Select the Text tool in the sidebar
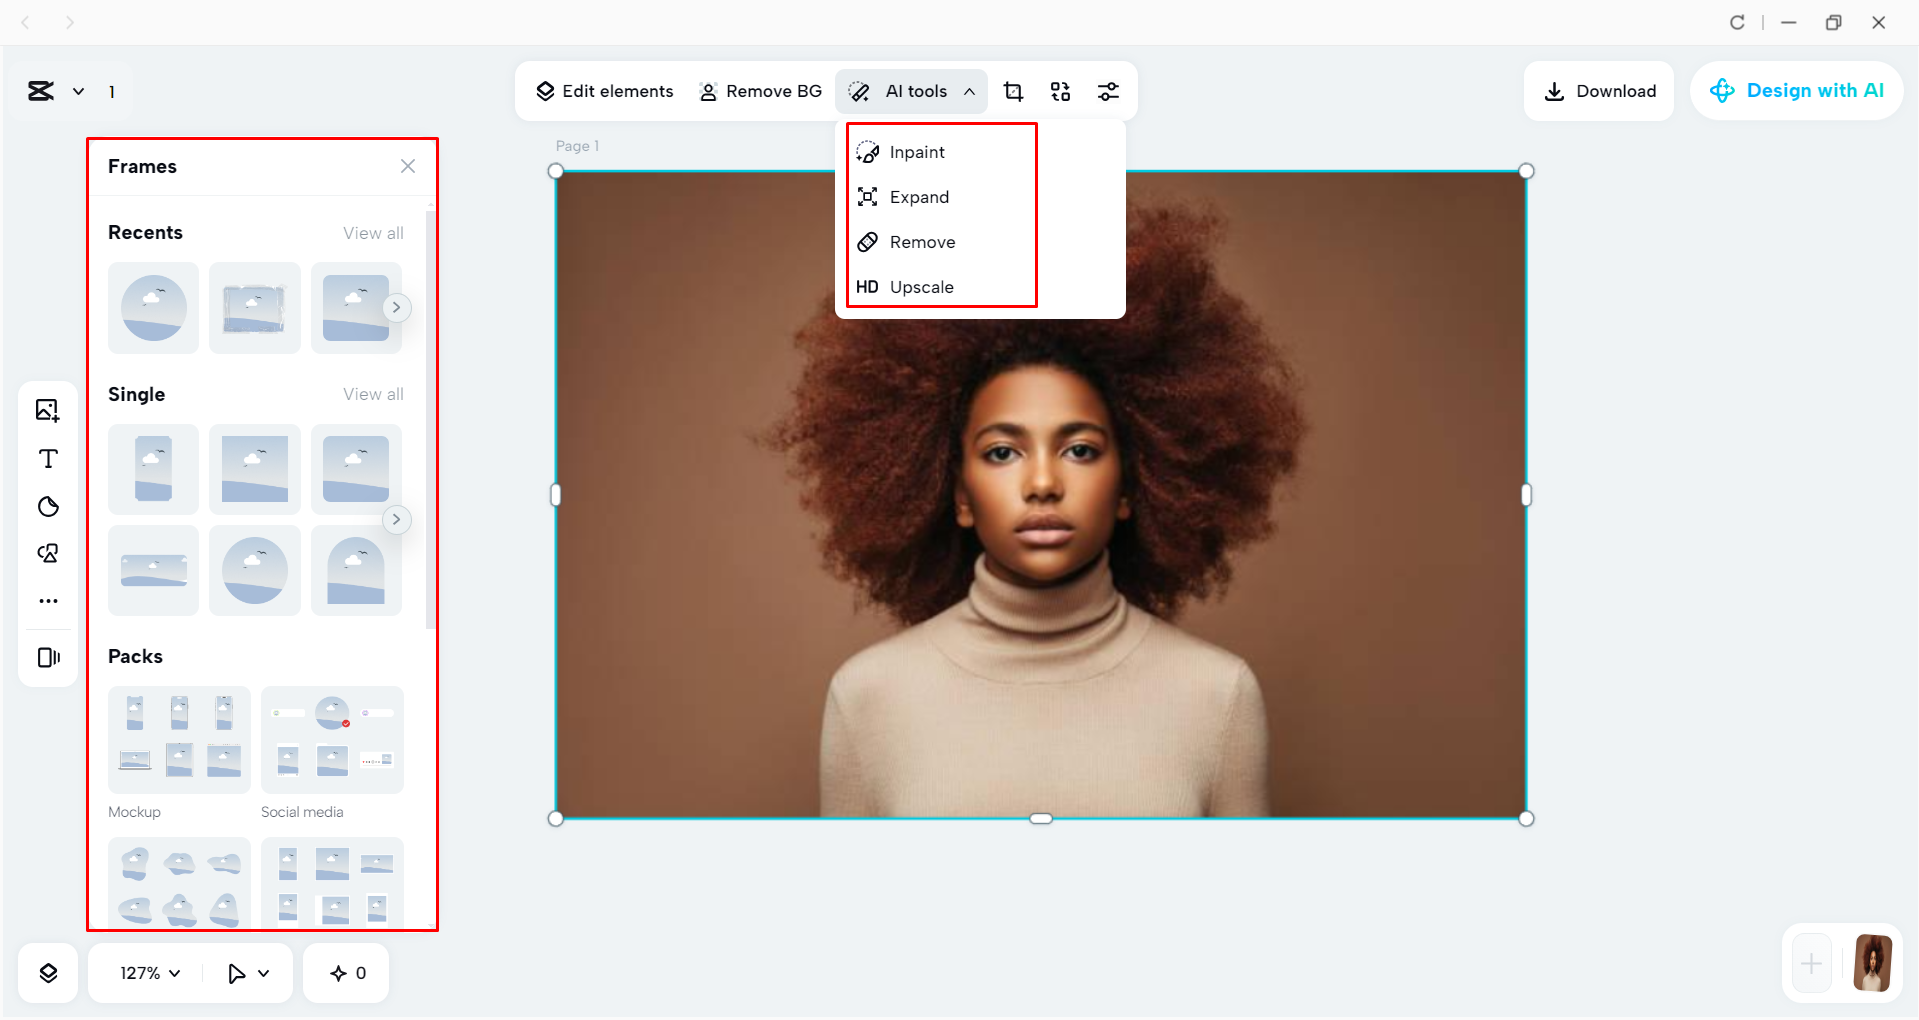Viewport: 1919px width, 1020px height. tap(47, 459)
